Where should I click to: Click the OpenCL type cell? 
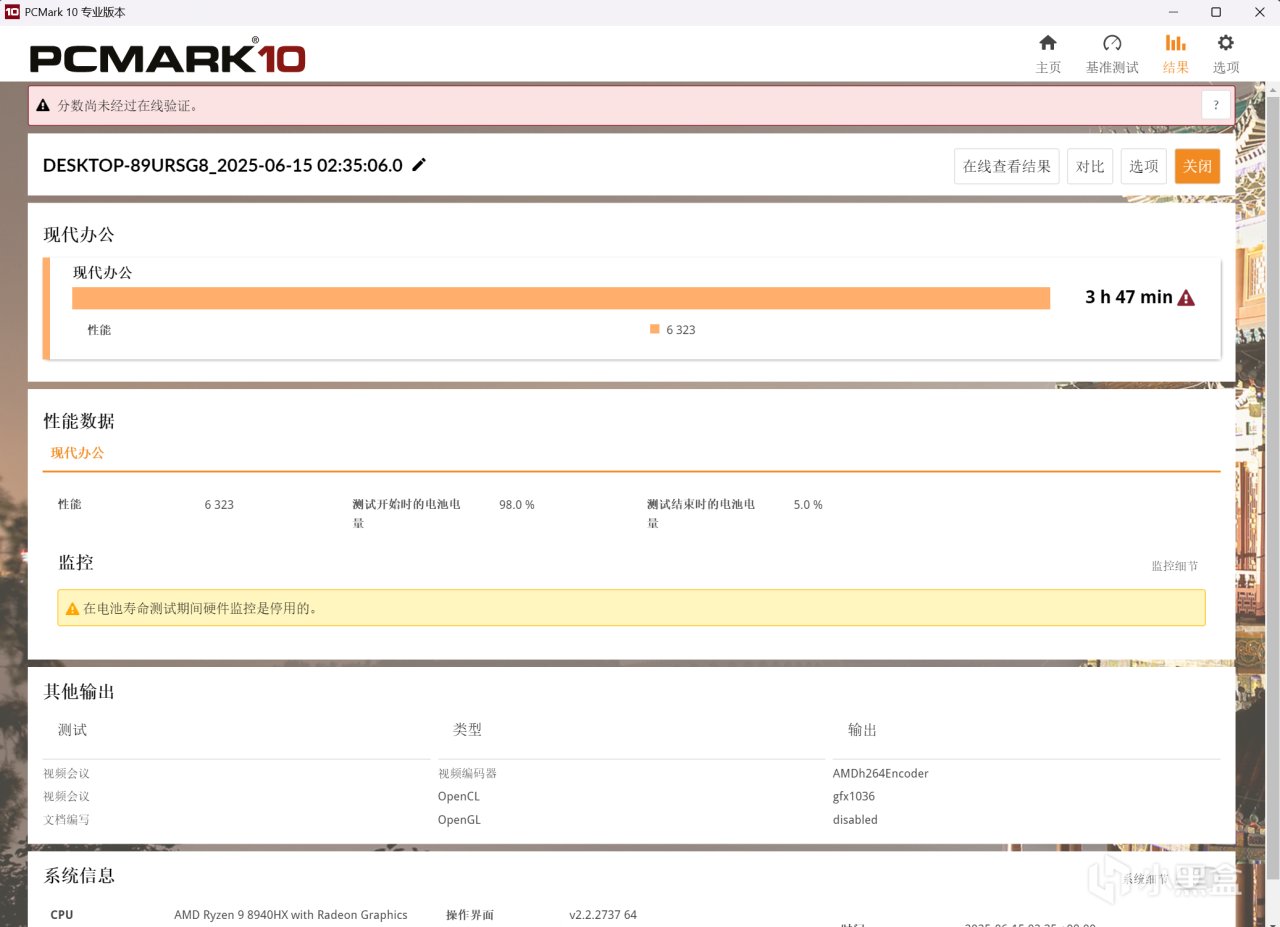tap(459, 796)
